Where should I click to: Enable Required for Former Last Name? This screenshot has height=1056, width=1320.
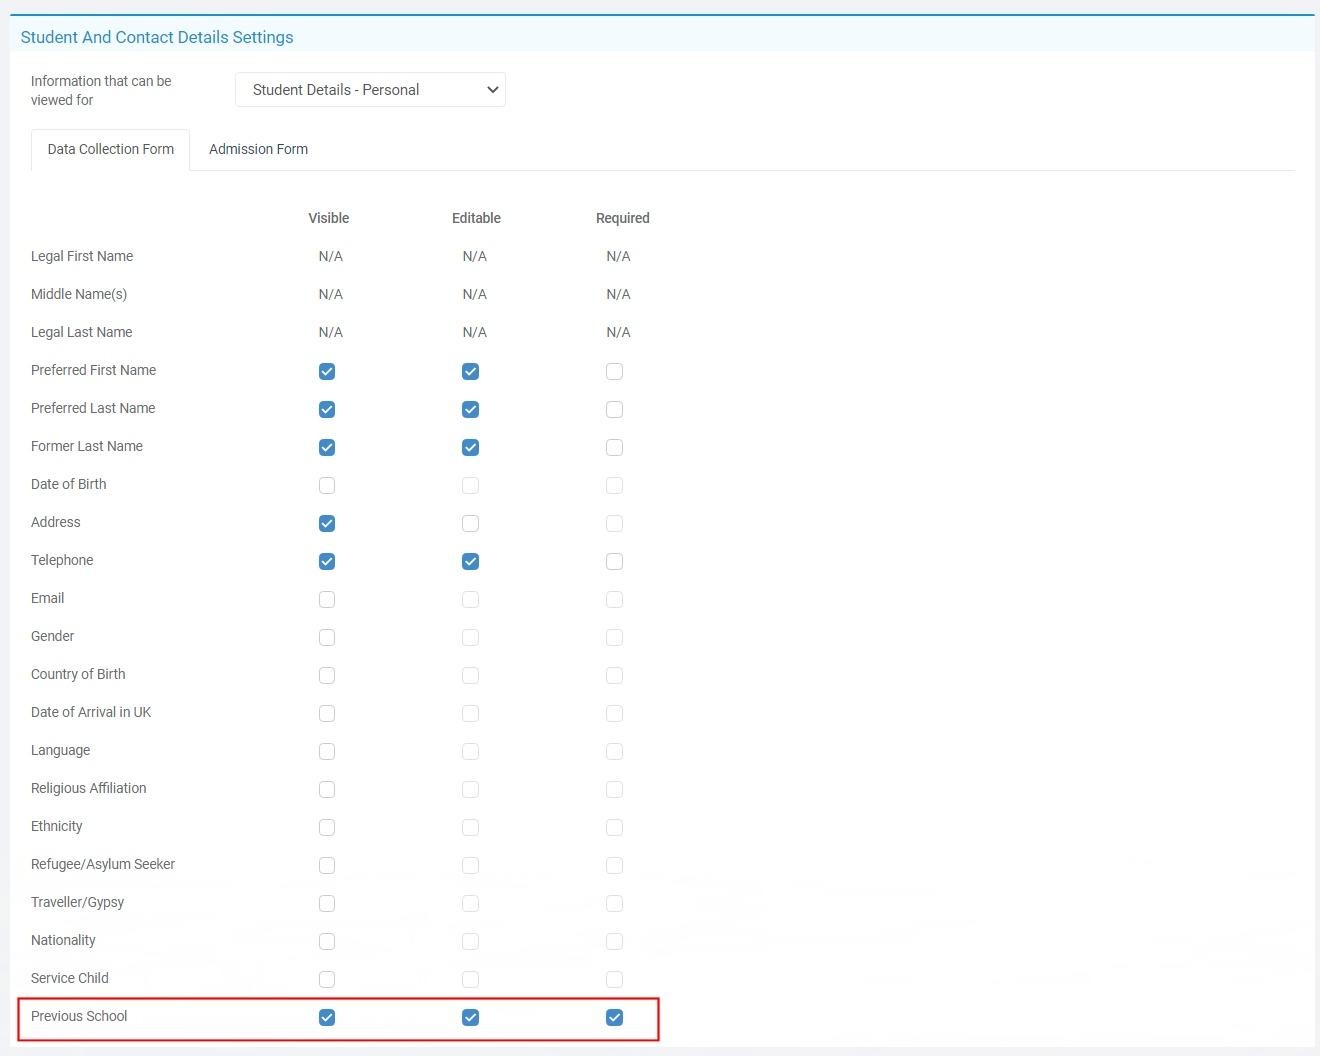(614, 447)
